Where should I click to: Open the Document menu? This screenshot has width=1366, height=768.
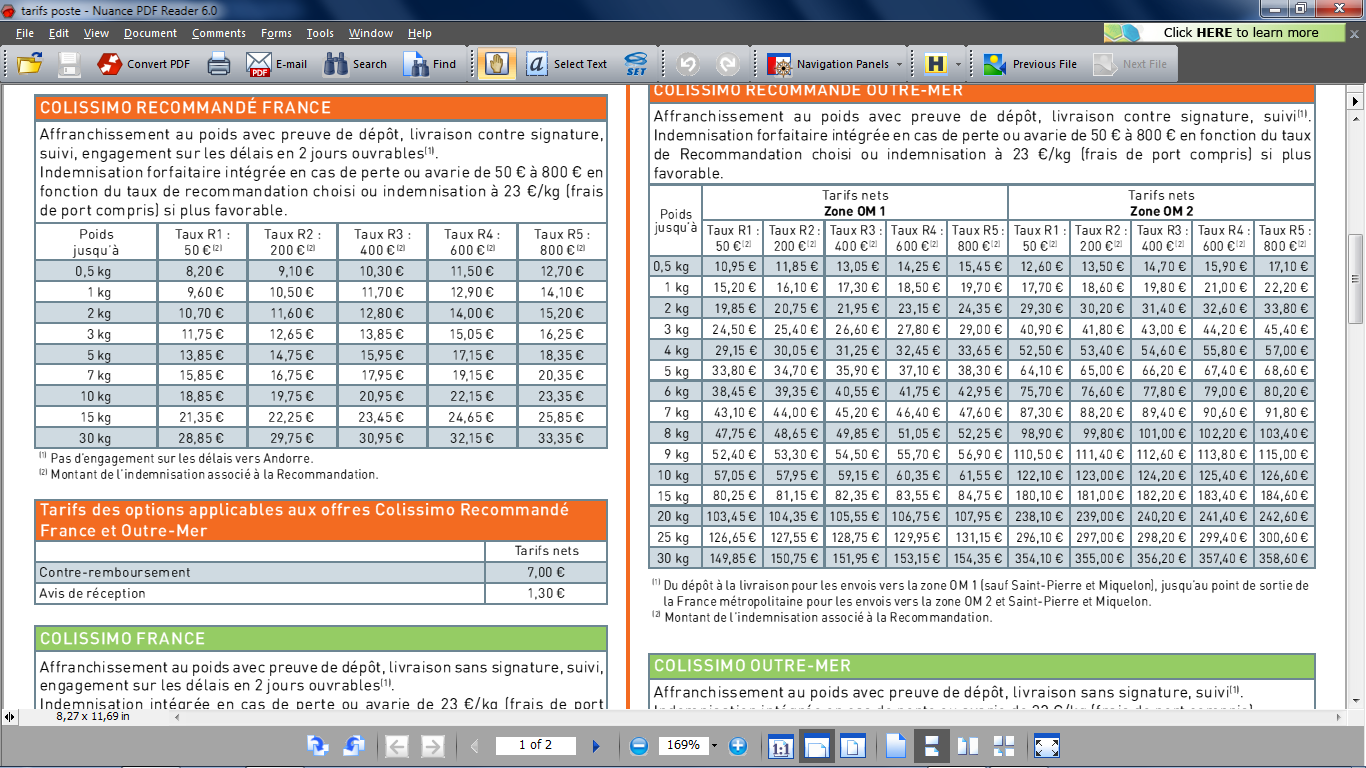pyautogui.click(x=150, y=33)
